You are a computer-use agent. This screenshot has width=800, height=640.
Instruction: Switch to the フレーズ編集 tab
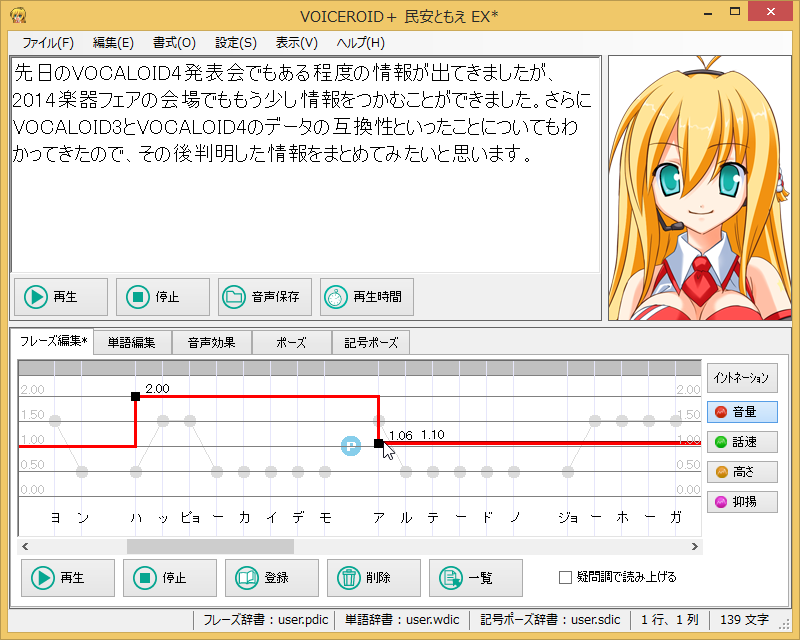point(53,341)
